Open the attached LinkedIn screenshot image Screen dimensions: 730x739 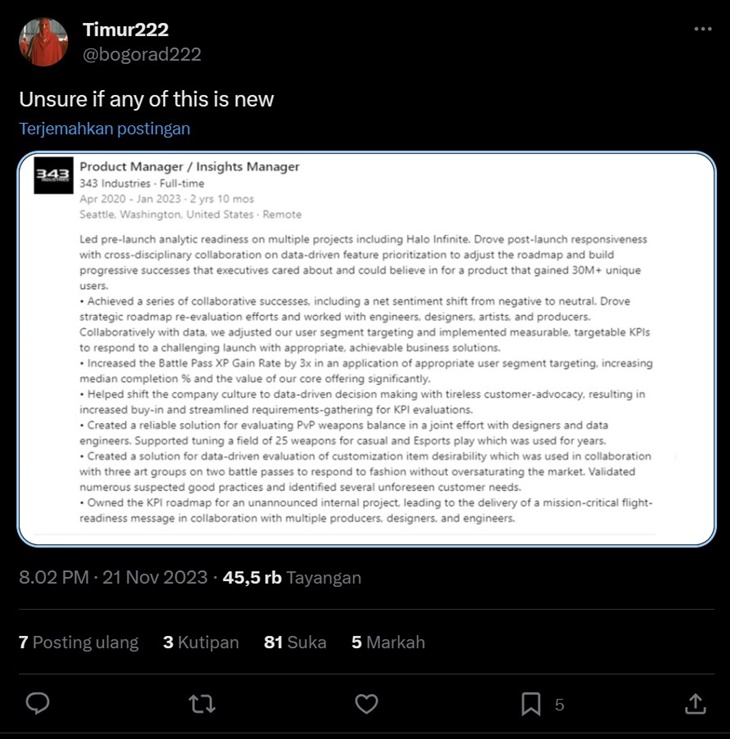click(367, 349)
